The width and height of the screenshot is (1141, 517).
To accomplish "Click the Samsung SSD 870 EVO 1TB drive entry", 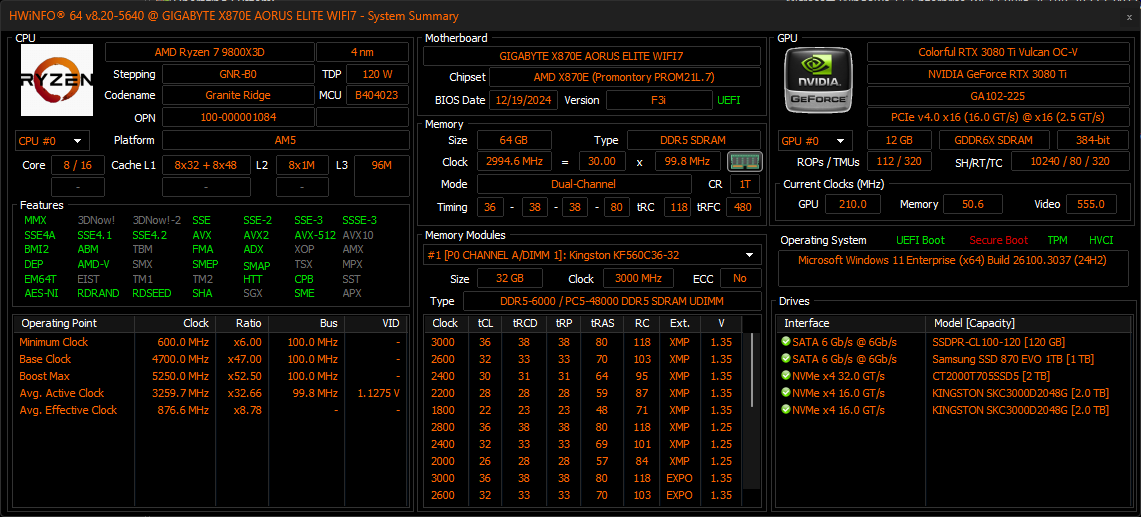I will tap(1013, 359).
